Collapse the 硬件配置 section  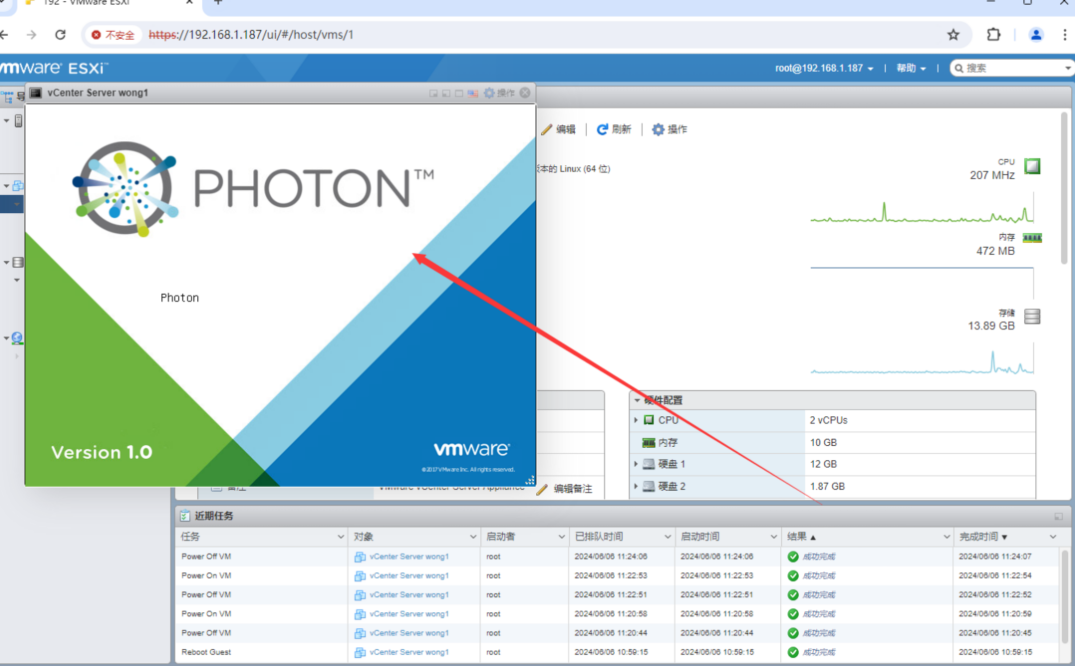(x=637, y=400)
